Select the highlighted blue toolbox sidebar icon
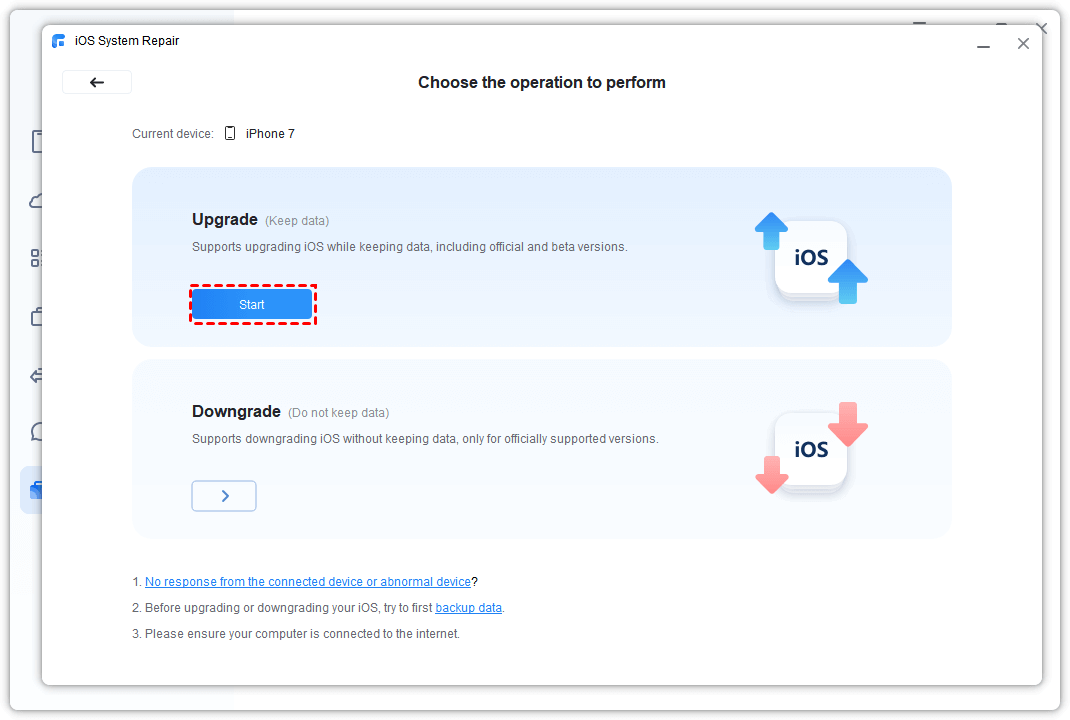This screenshot has height=720, width=1070. point(35,490)
